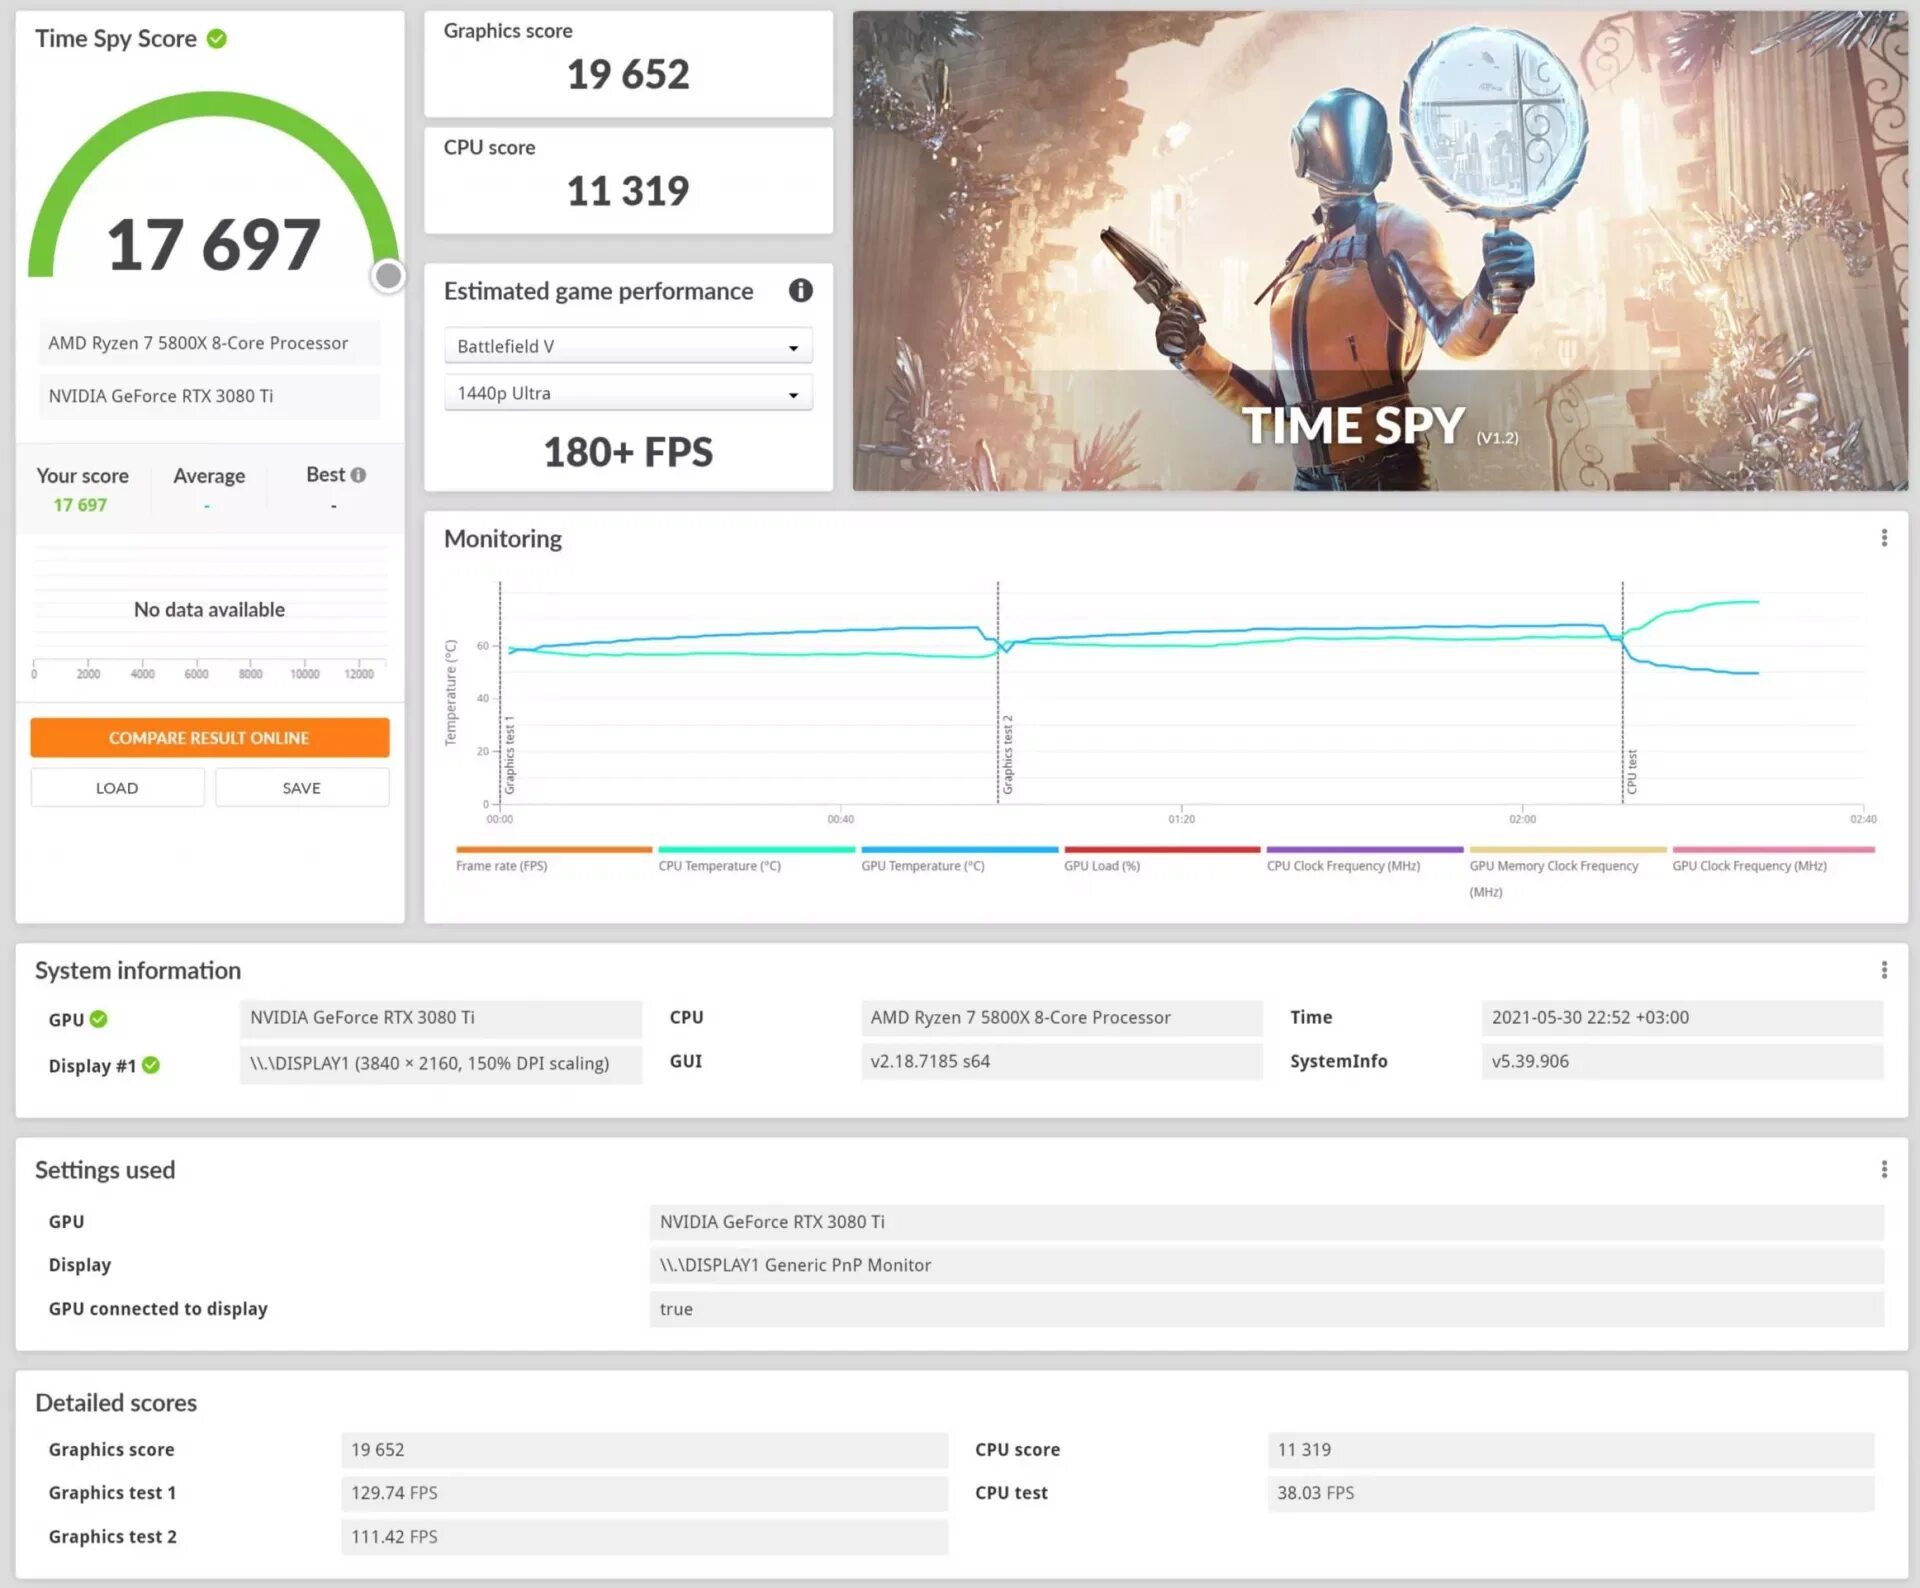Viewport: 1920px width, 1588px height.
Task: Click the green check icon beside Display #1
Action: pyautogui.click(x=151, y=1065)
